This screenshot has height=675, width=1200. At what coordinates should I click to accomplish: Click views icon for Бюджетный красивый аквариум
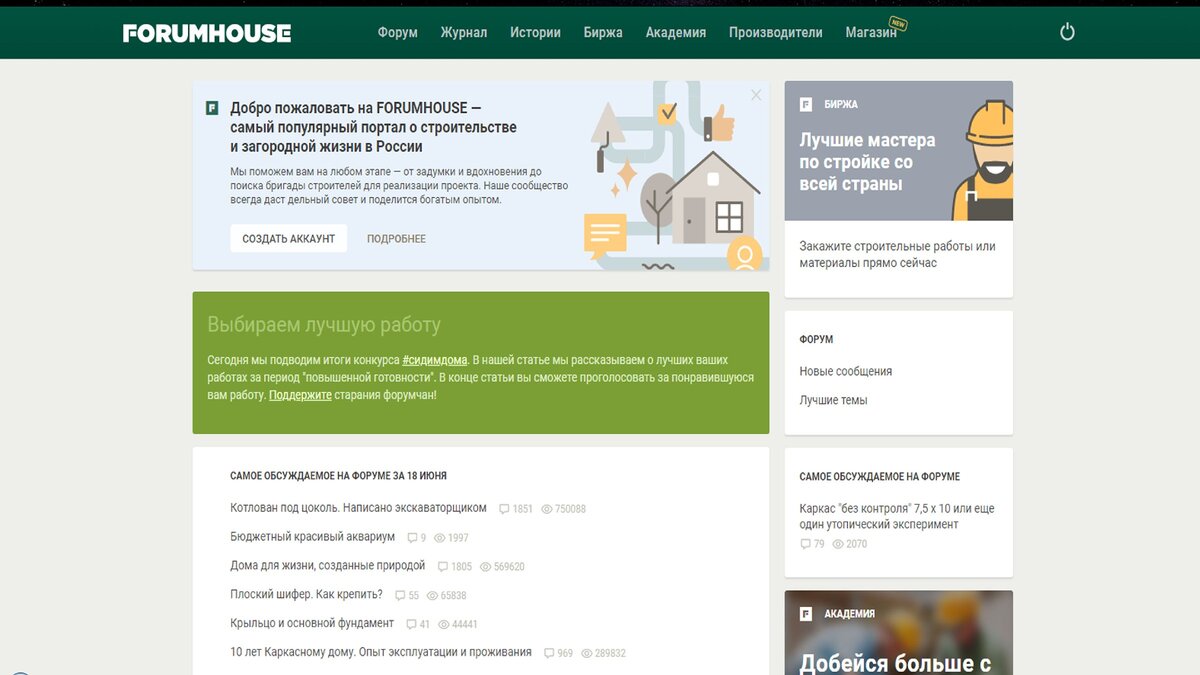(440, 538)
